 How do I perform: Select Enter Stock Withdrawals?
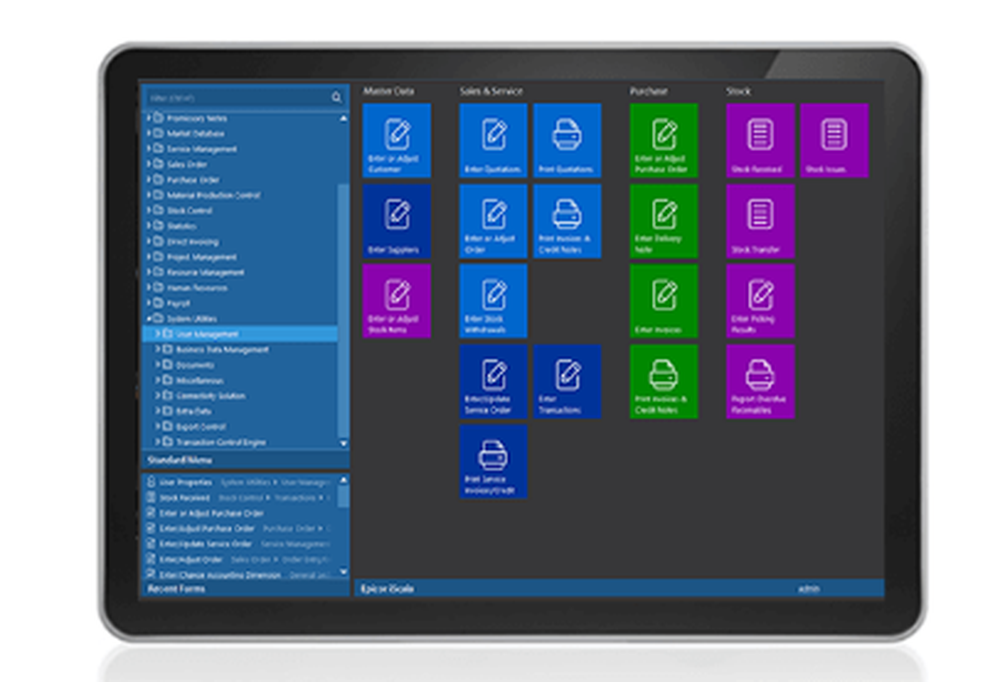492,300
